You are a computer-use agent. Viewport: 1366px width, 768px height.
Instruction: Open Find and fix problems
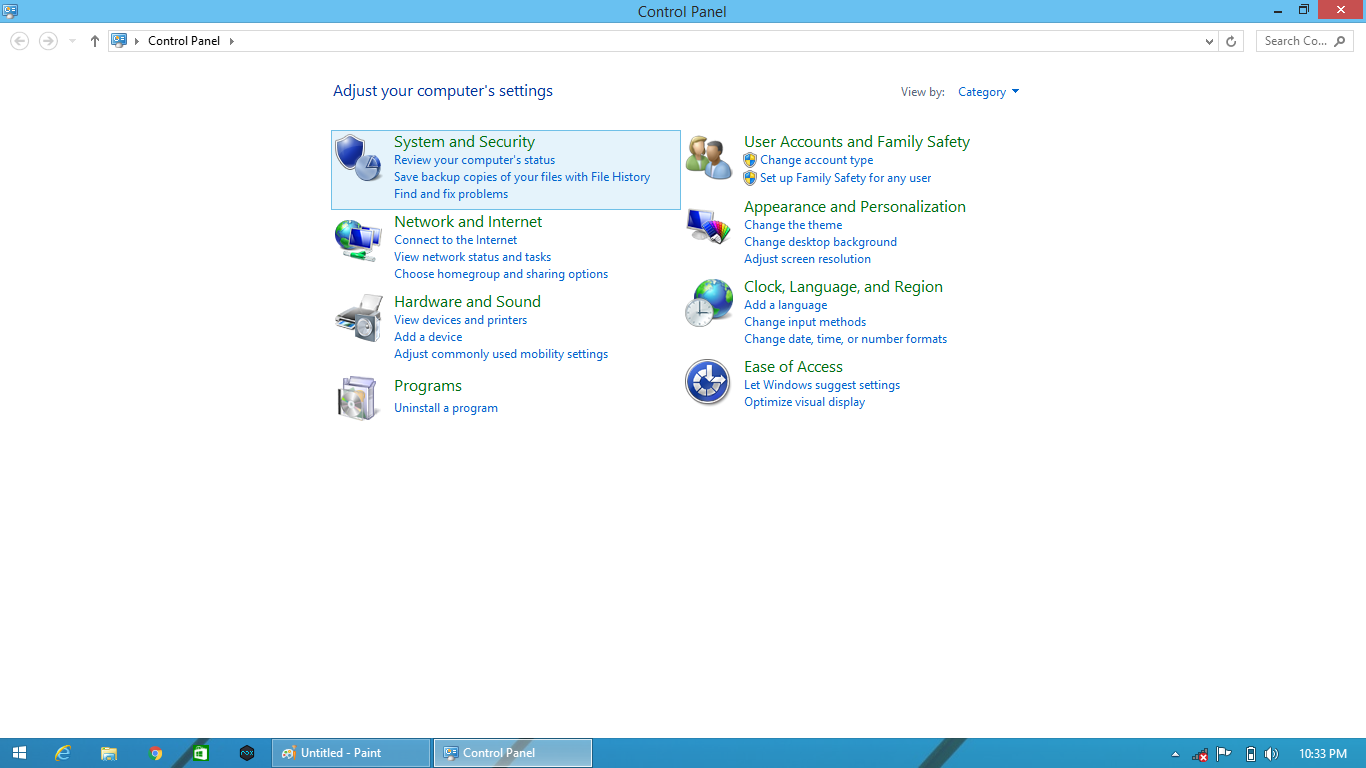click(x=451, y=194)
